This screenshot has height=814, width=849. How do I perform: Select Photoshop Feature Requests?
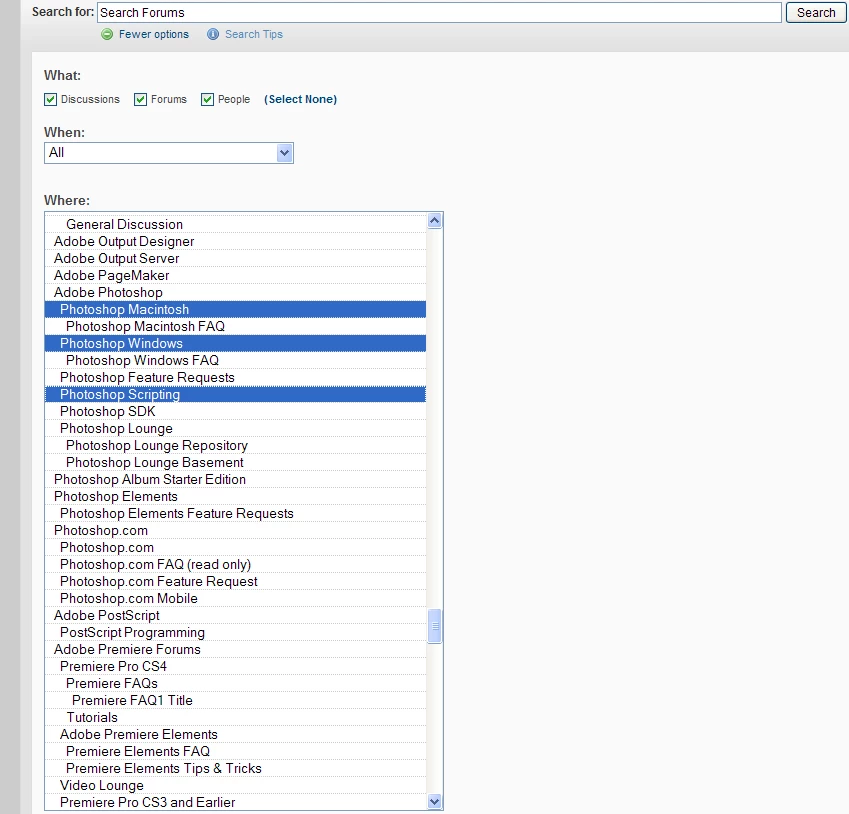(x=236, y=377)
